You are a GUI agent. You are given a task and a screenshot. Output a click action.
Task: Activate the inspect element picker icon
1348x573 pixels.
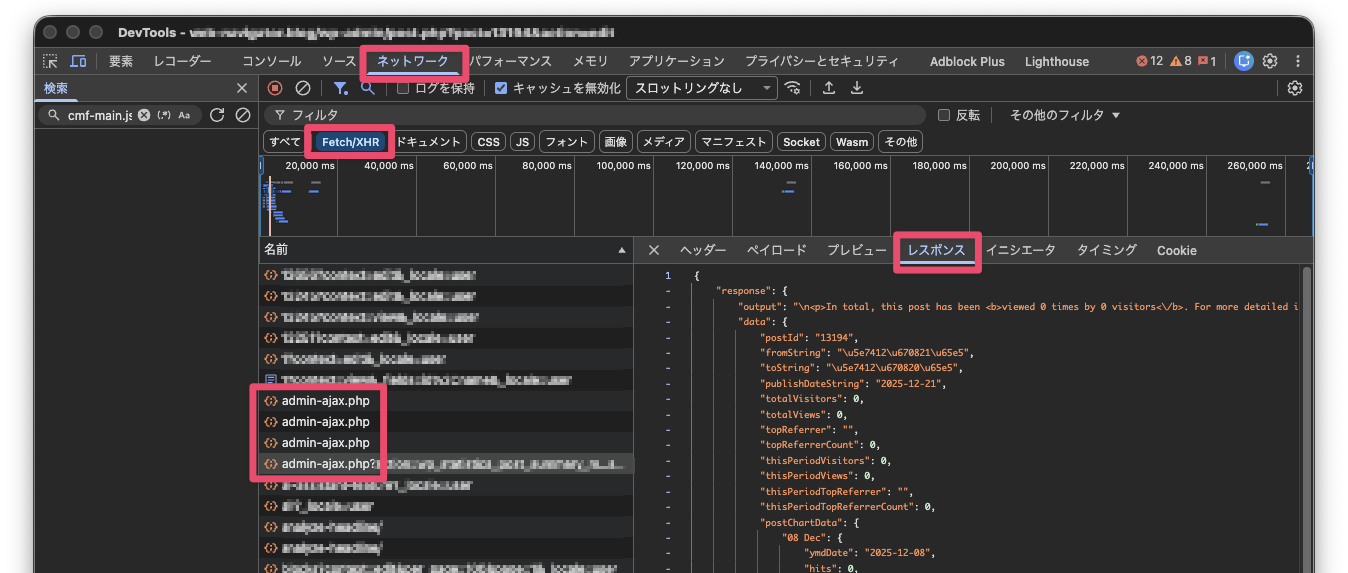coord(51,61)
